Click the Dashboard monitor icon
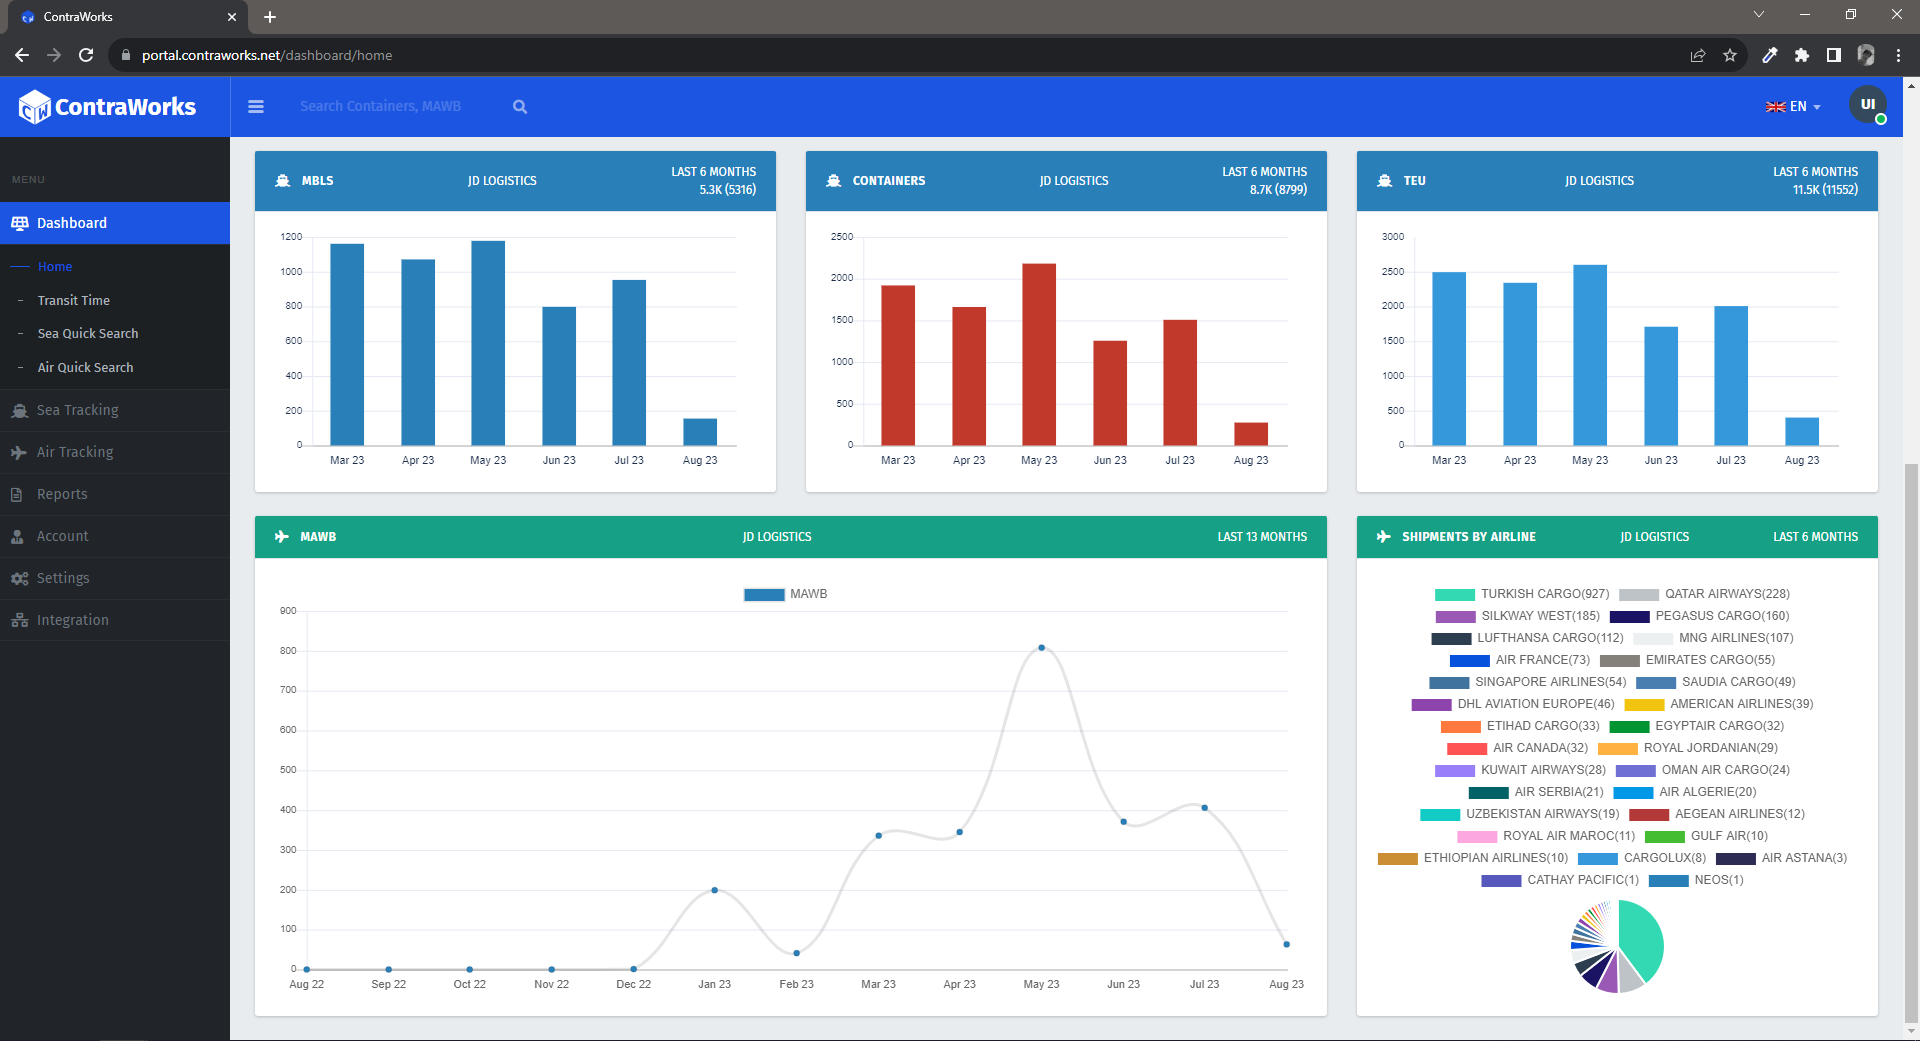 pyautogui.click(x=20, y=223)
